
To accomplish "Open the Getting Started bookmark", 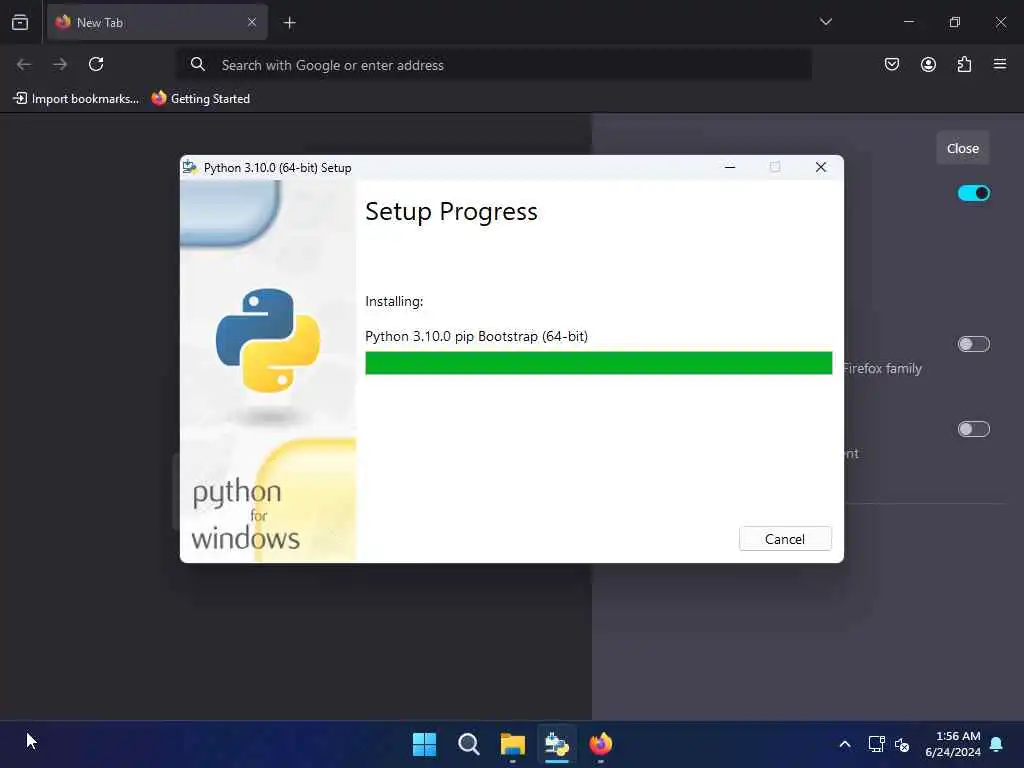I will (x=201, y=99).
